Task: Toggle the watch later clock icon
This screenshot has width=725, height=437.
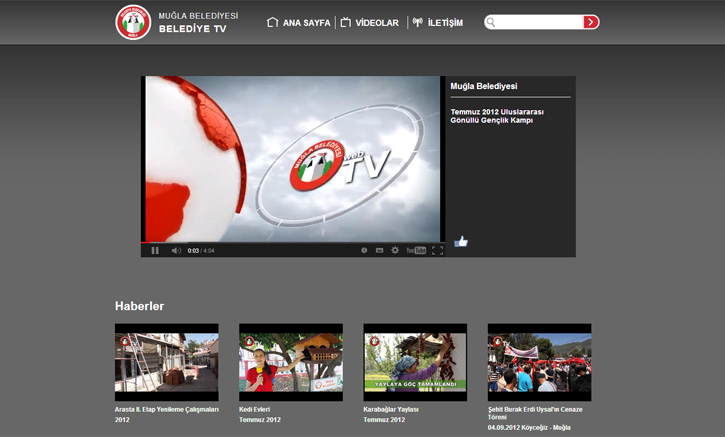Action: coord(364,250)
